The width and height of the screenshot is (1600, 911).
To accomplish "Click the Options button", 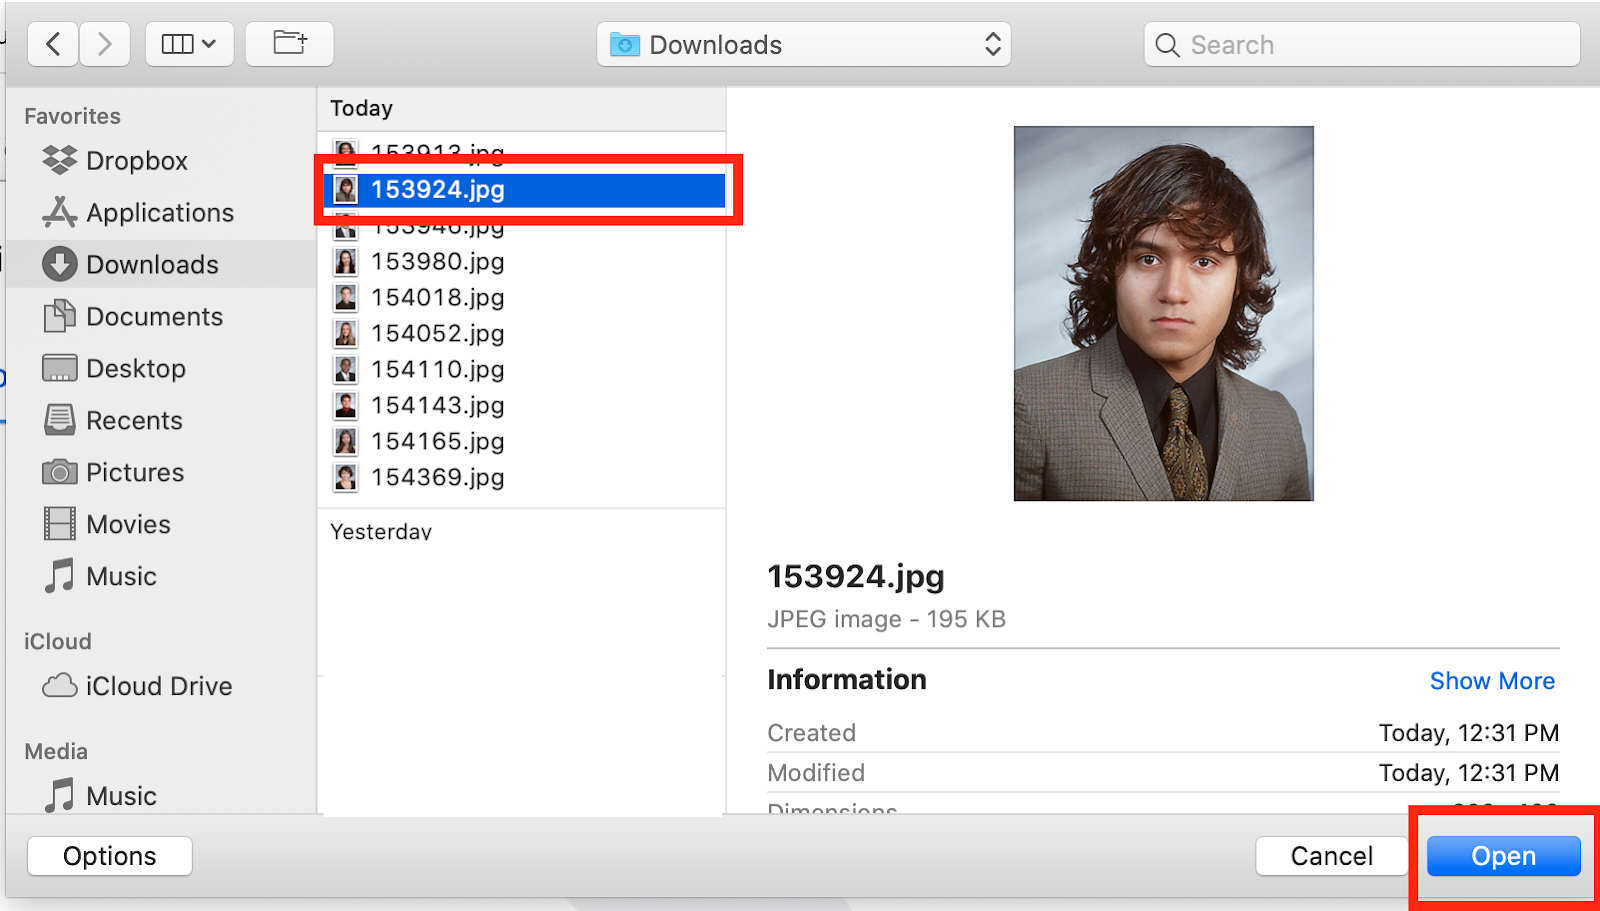I will (x=110, y=856).
